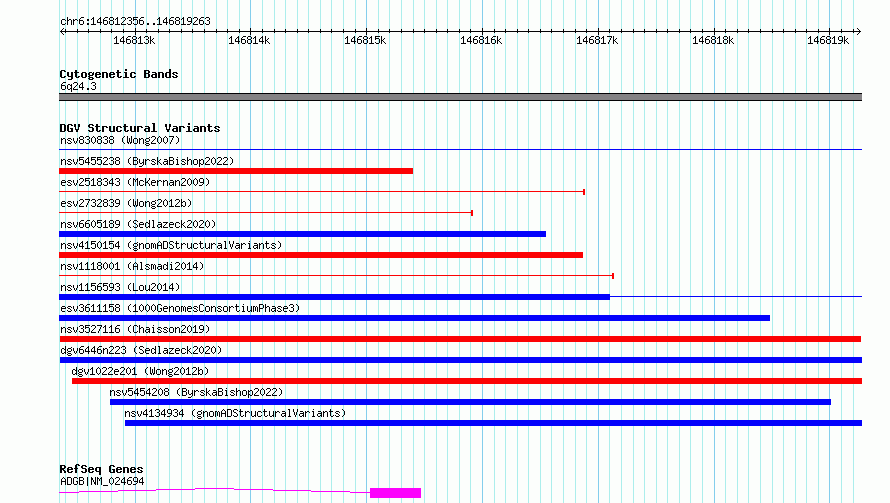The image size is (890, 503).
Task: Open variant nsv5455238 (ByrskaBishop2022) label
Action: (x=147, y=161)
